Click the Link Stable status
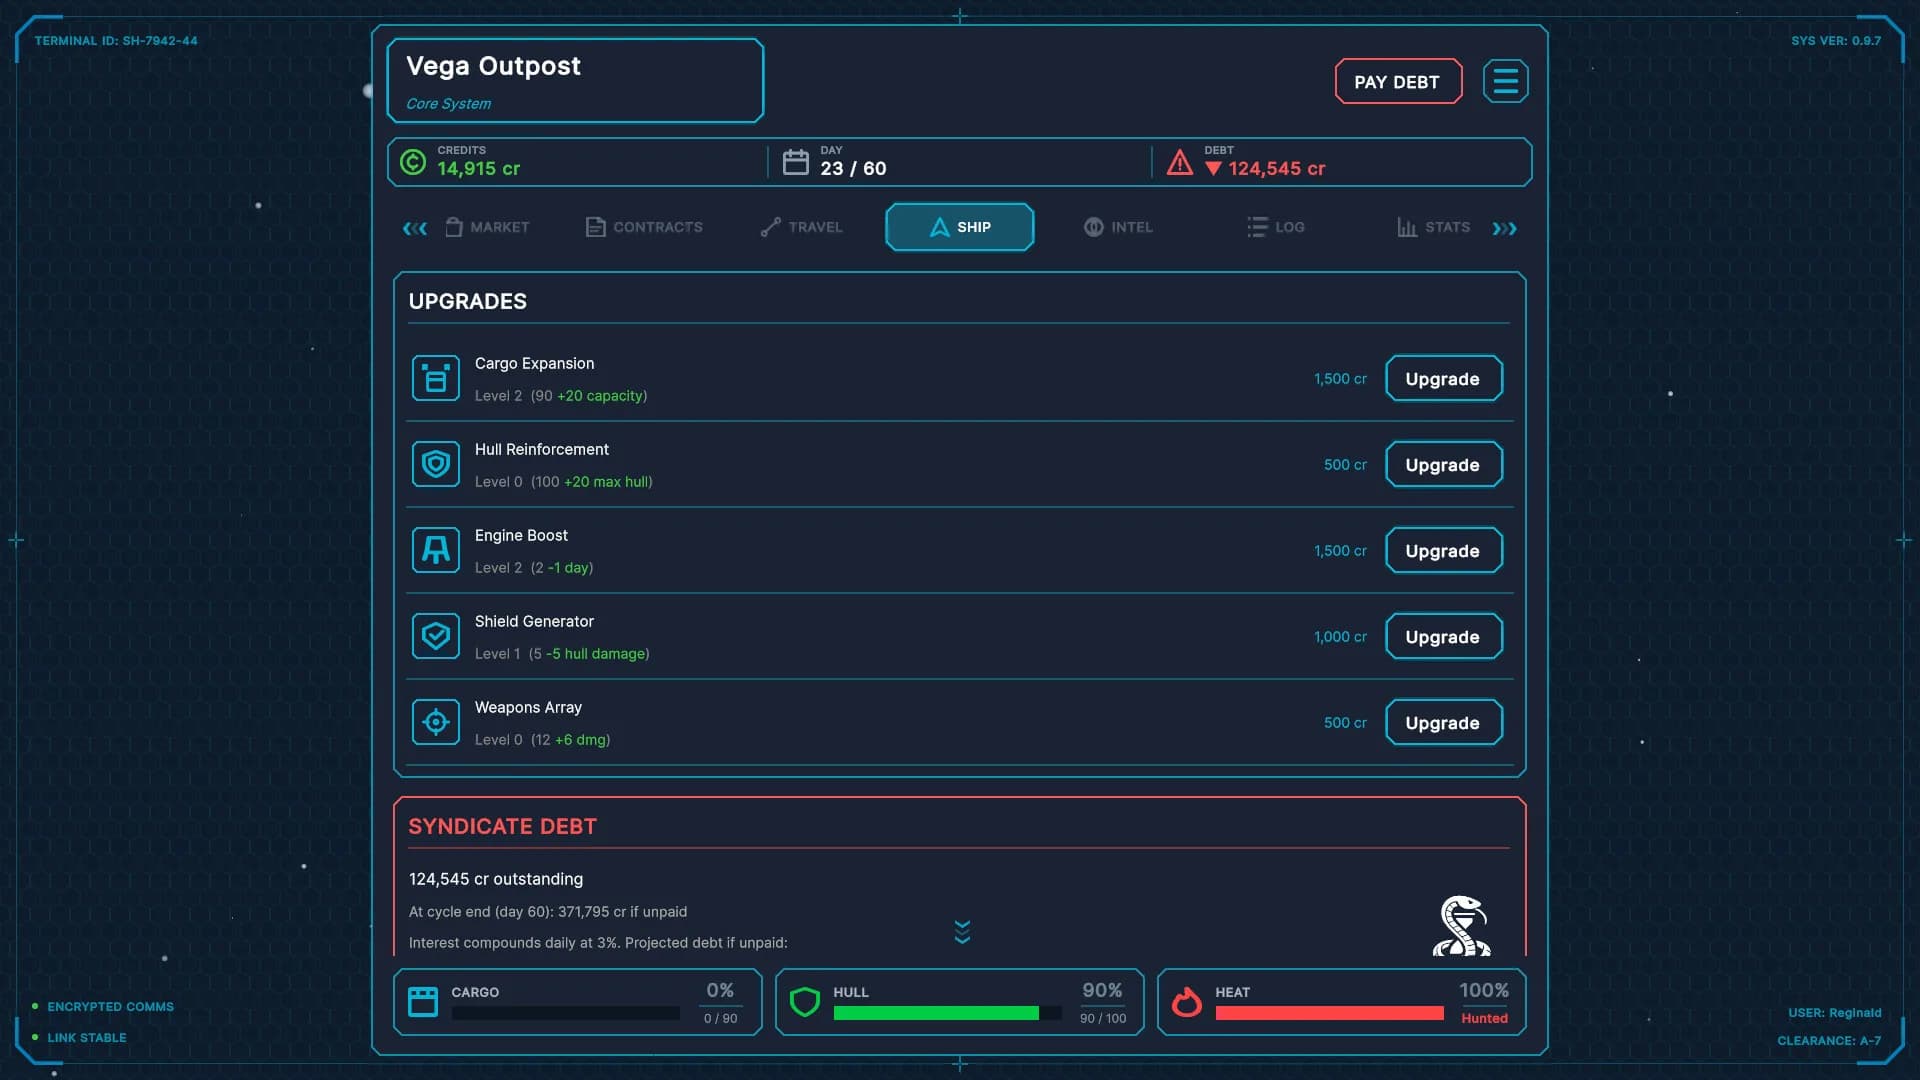Viewport: 1920px width, 1080px height. coord(79,1038)
